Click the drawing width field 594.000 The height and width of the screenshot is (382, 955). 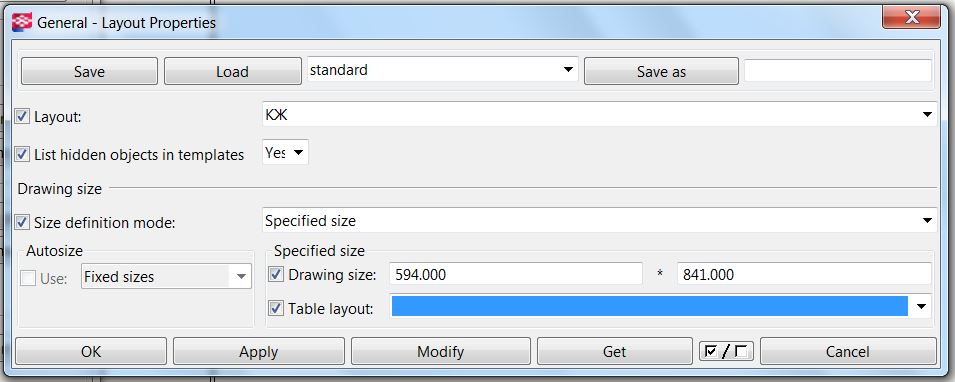[516, 274]
